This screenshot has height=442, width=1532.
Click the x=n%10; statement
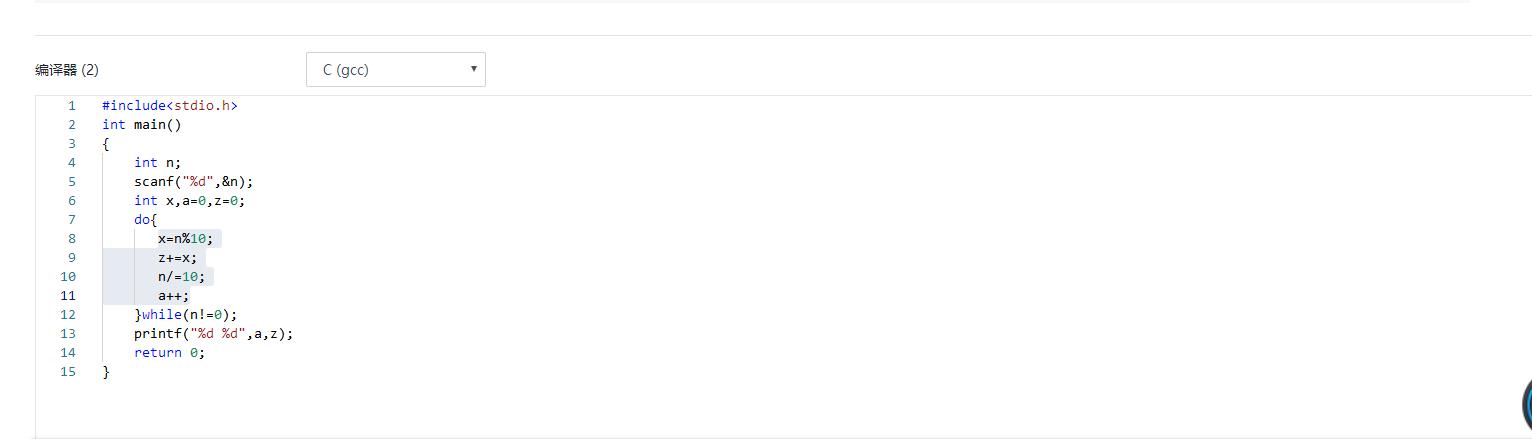point(185,239)
